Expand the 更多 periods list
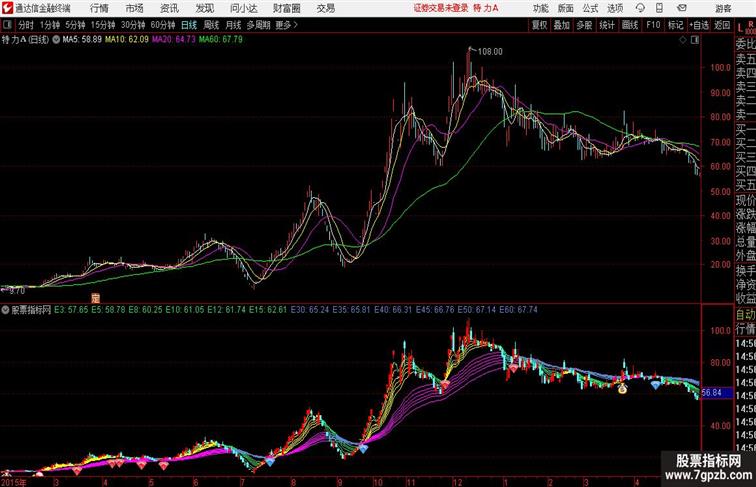Image resolution: width=756 pixels, height=487 pixels. (x=287, y=25)
